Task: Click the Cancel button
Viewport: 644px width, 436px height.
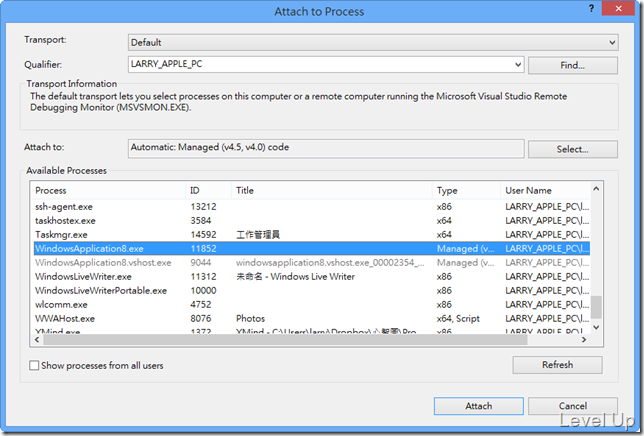Action: click(x=573, y=406)
